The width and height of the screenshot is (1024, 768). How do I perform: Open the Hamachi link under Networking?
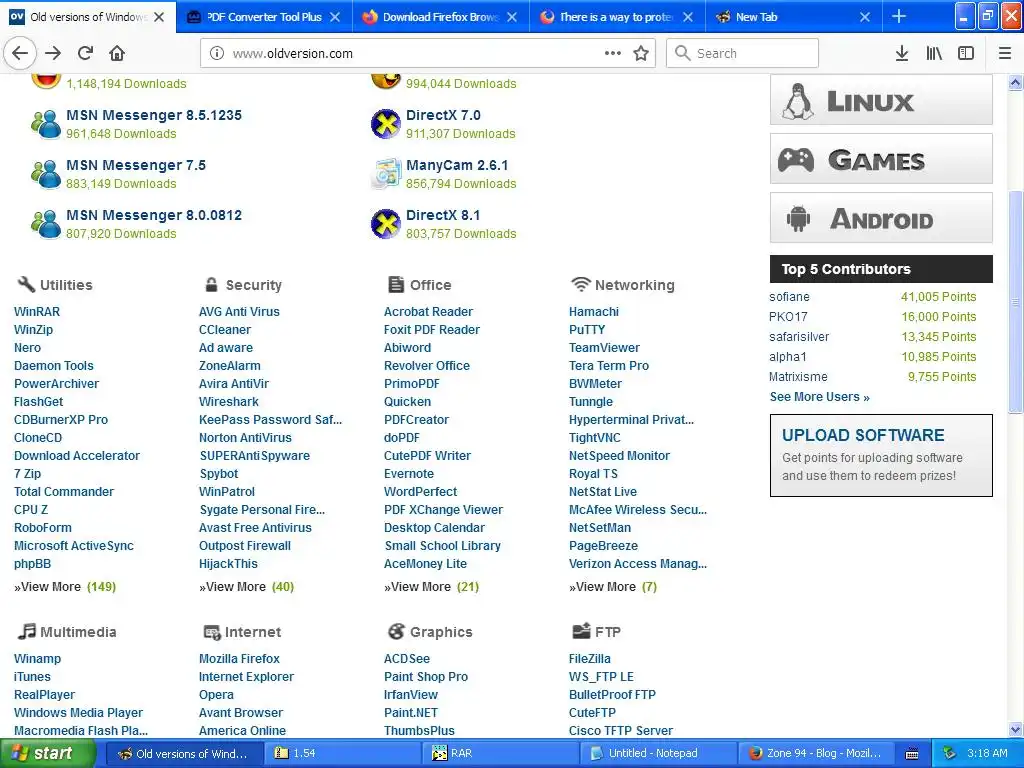coord(594,312)
